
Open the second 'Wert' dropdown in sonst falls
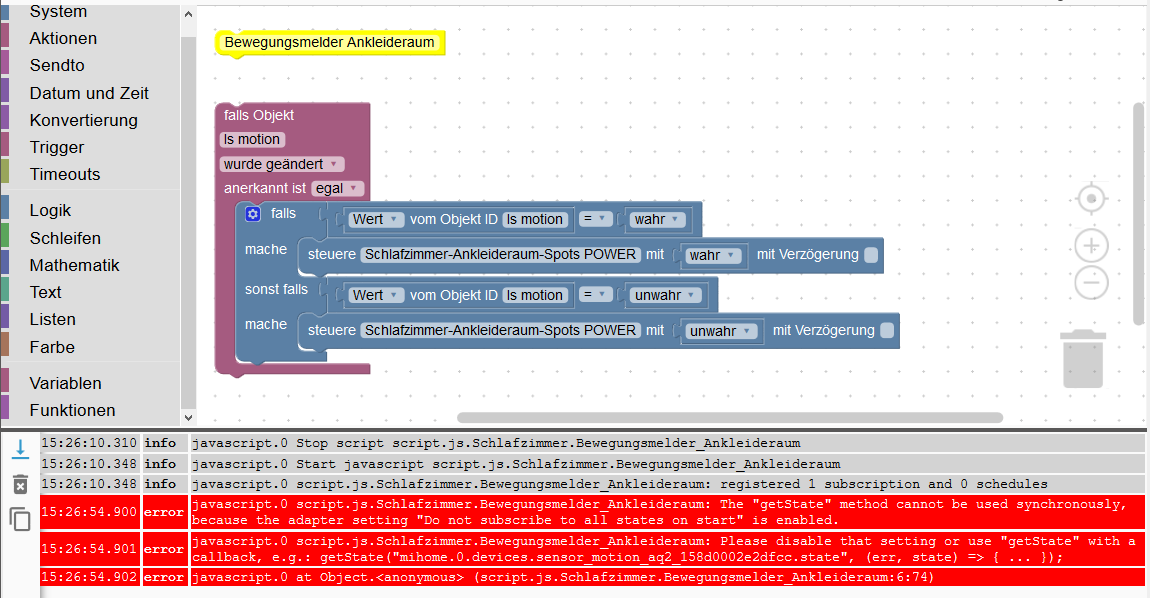[376, 295]
